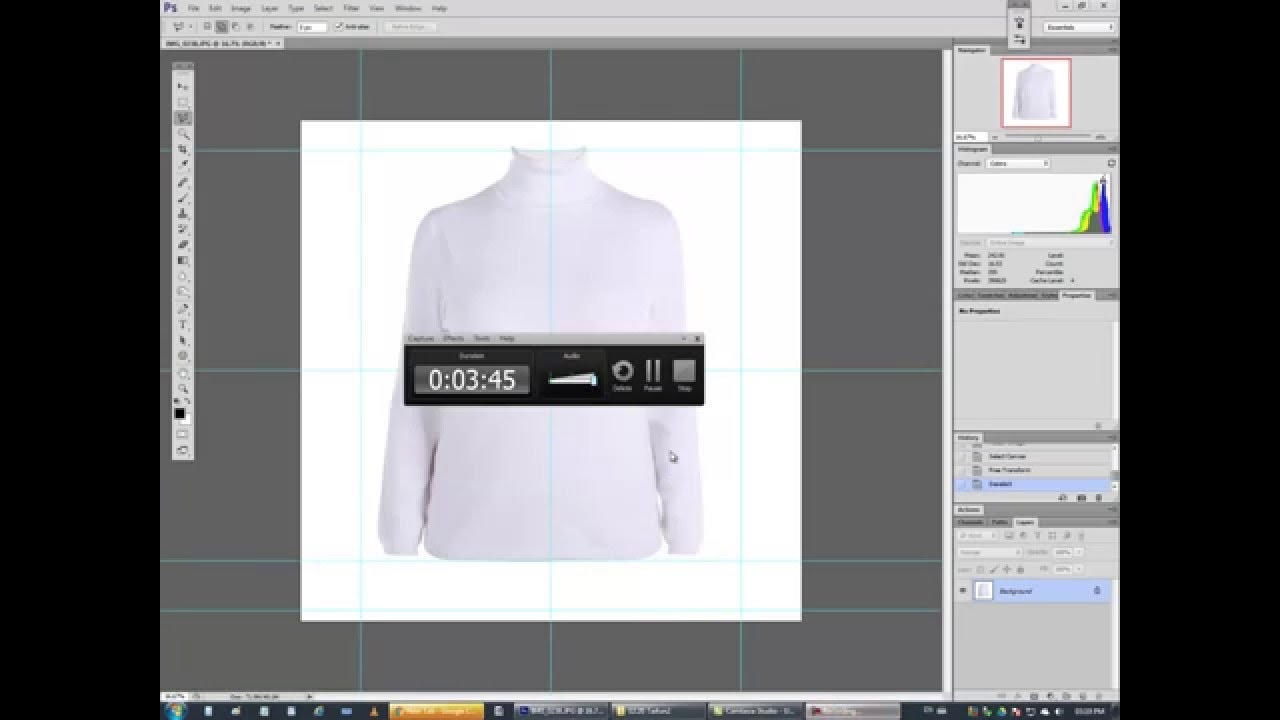
Task: Open the File menu
Action: 193,8
